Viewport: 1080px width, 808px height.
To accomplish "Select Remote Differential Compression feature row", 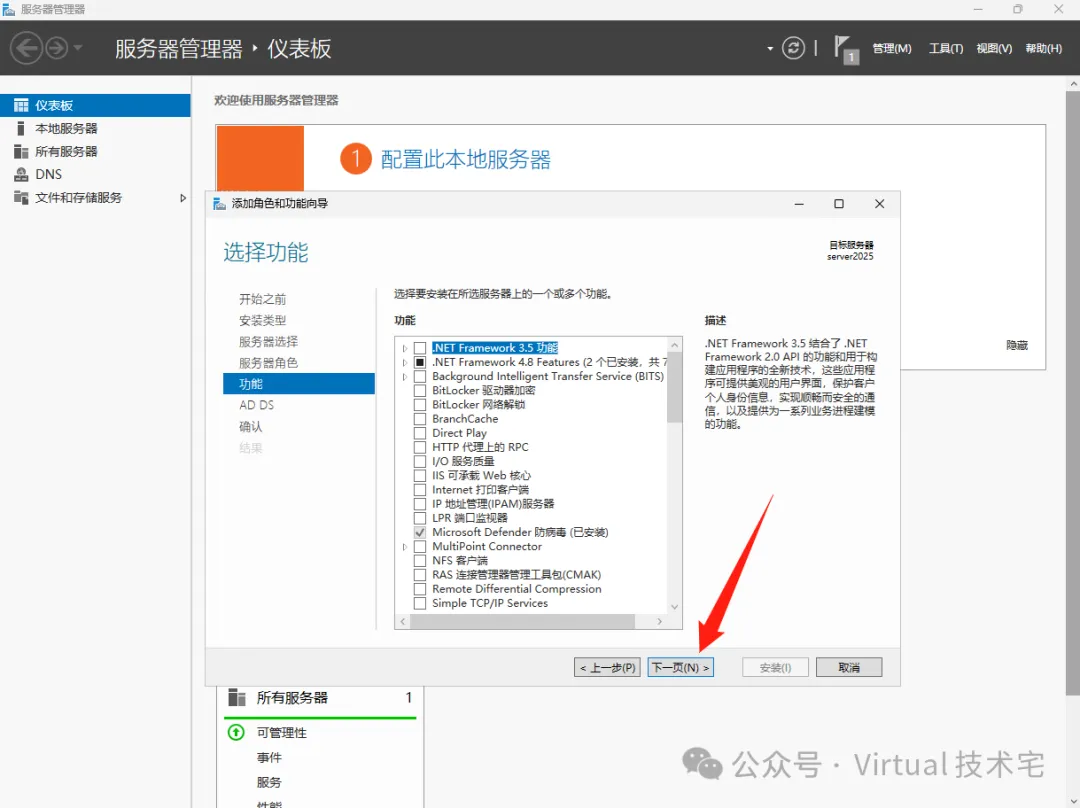I will [x=517, y=589].
